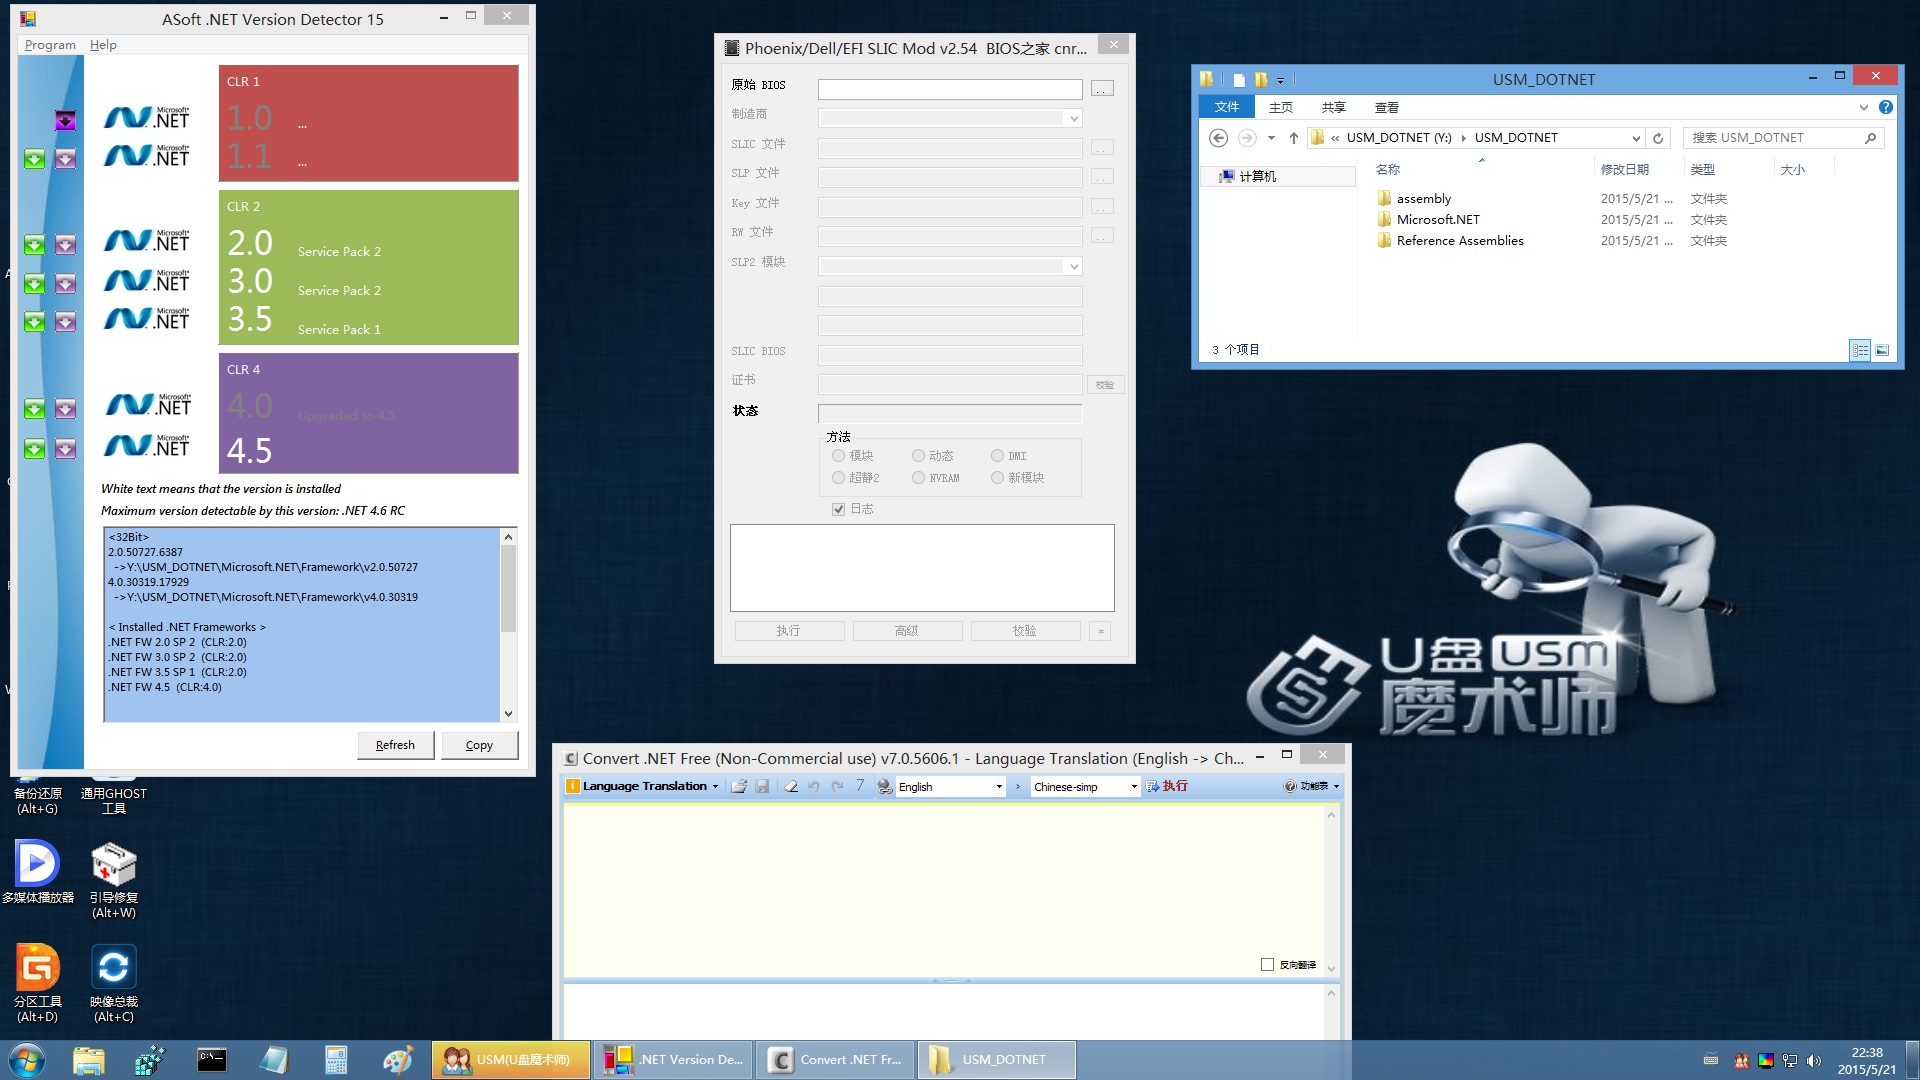Click the green download icon beside .NET 2.0
1920x1080 pixels.
pyautogui.click(x=34, y=245)
